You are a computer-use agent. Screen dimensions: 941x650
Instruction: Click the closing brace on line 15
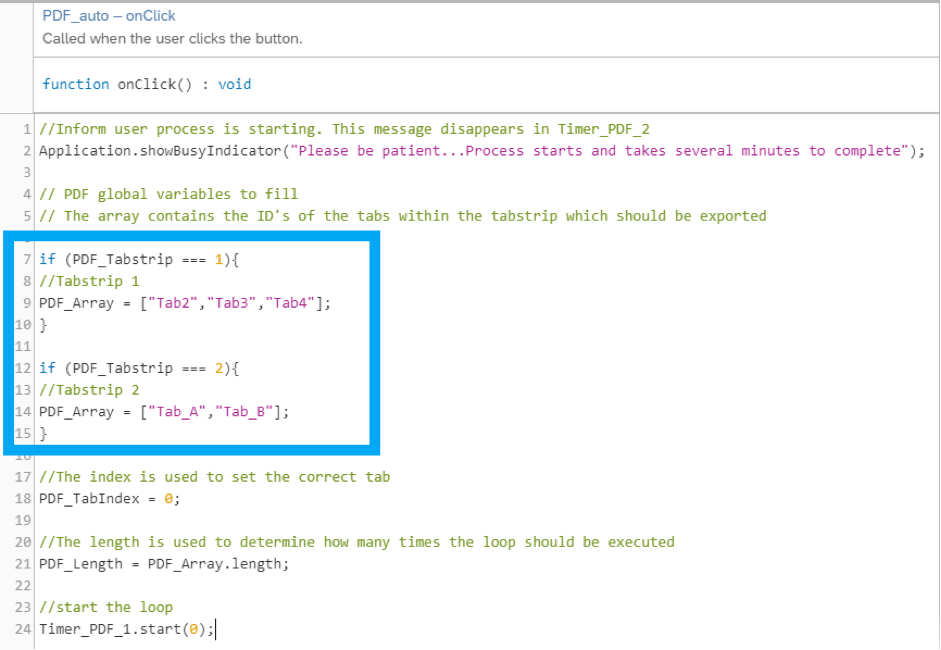(43, 433)
